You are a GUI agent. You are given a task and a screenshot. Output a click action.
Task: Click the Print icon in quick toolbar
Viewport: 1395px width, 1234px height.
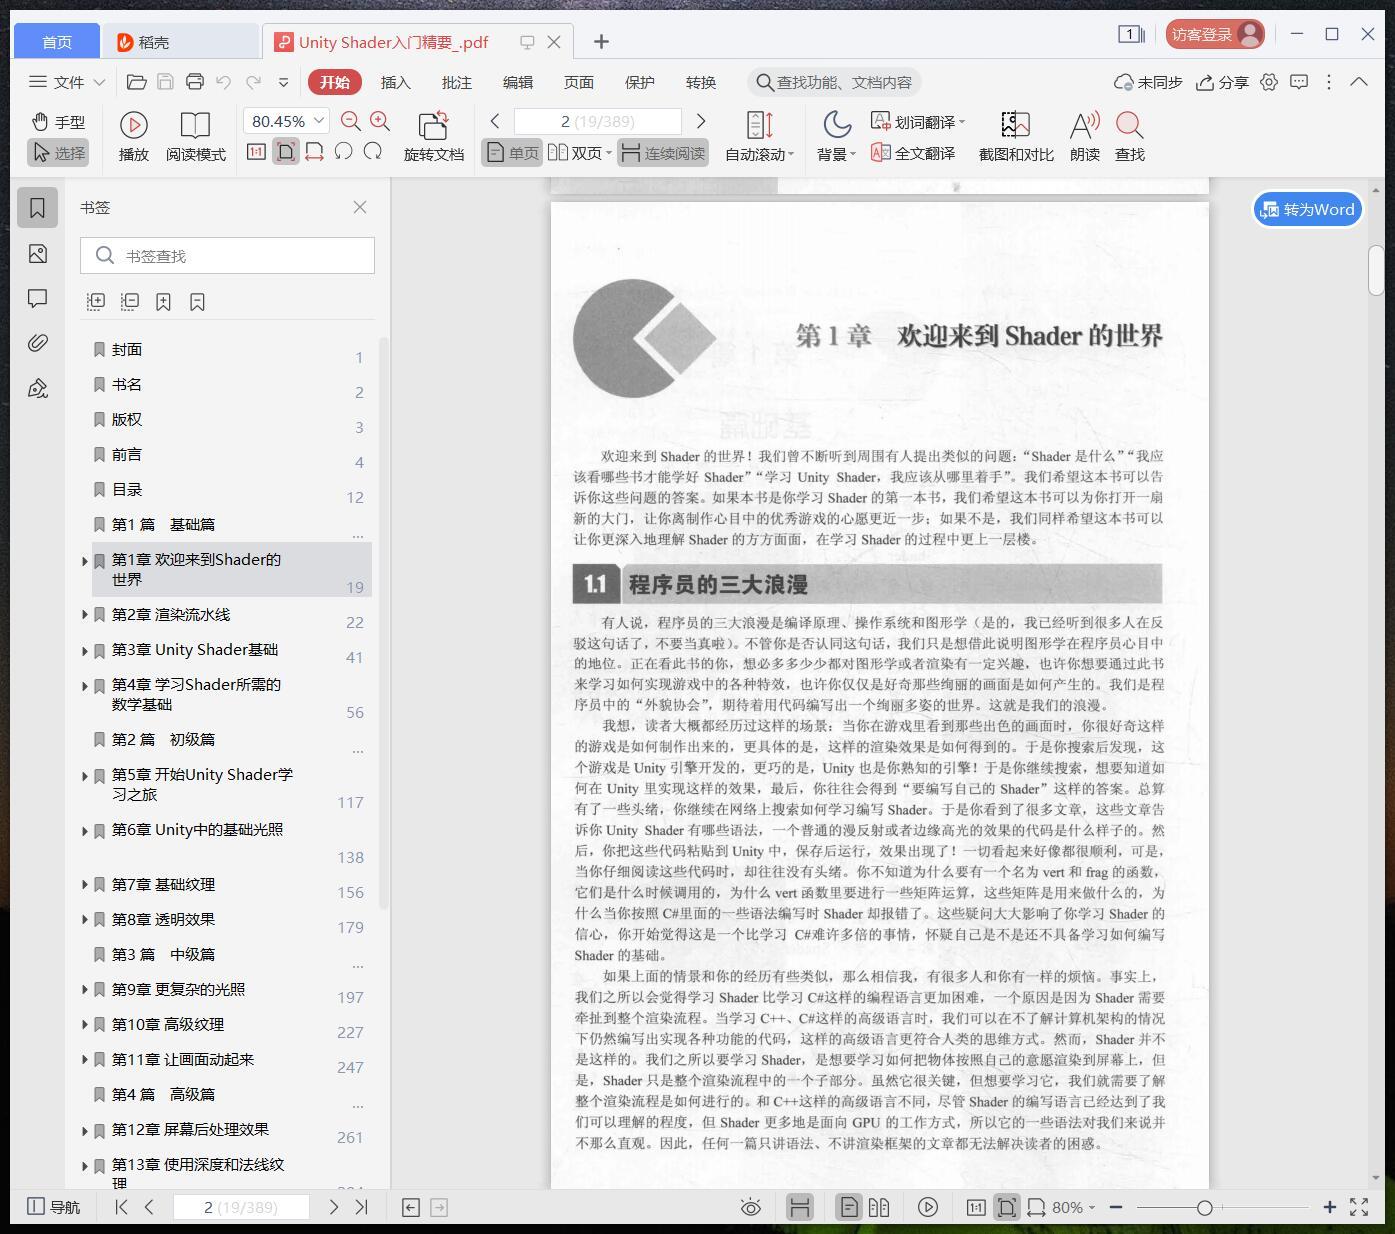[x=195, y=82]
